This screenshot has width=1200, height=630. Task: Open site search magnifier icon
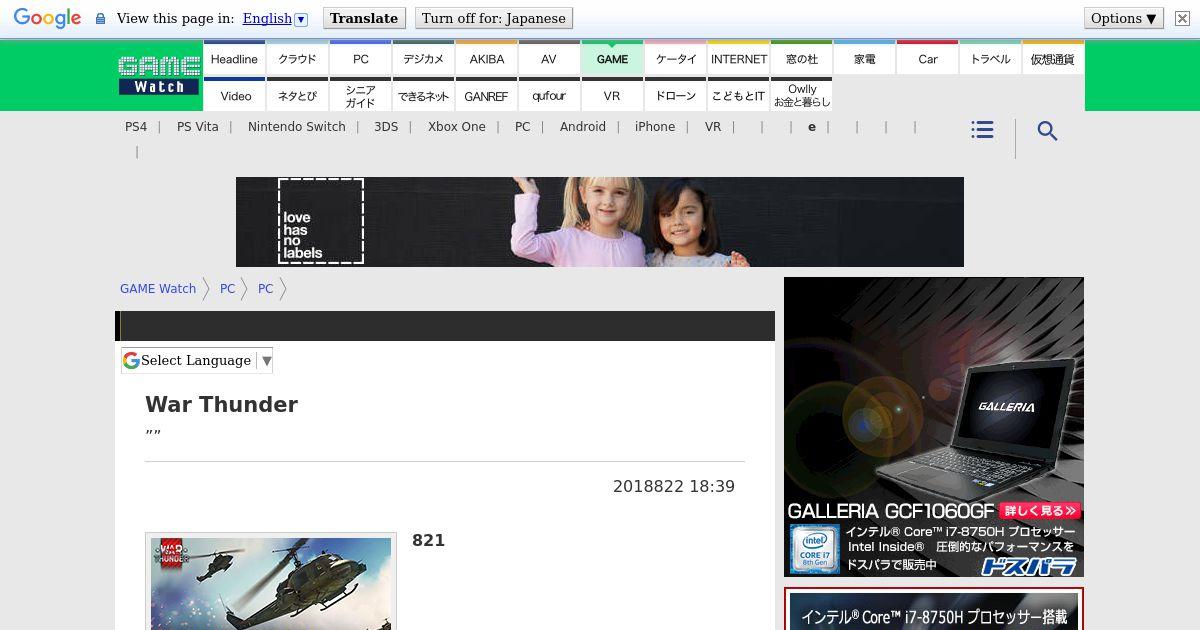[x=1047, y=131]
